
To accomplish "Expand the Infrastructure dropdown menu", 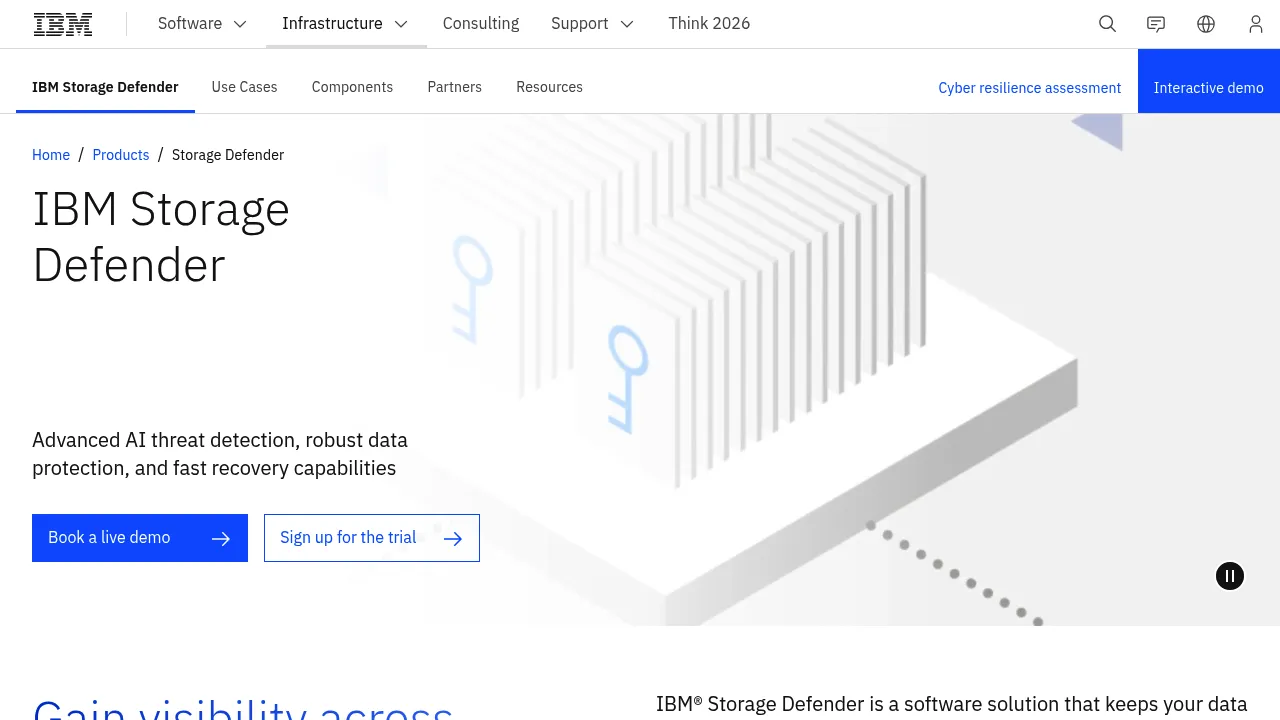I will point(346,24).
